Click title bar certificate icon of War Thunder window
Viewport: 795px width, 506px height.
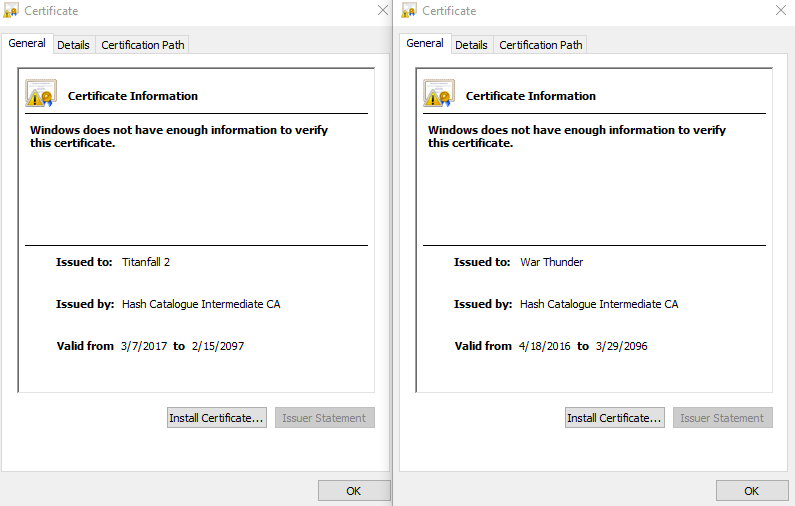(409, 11)
